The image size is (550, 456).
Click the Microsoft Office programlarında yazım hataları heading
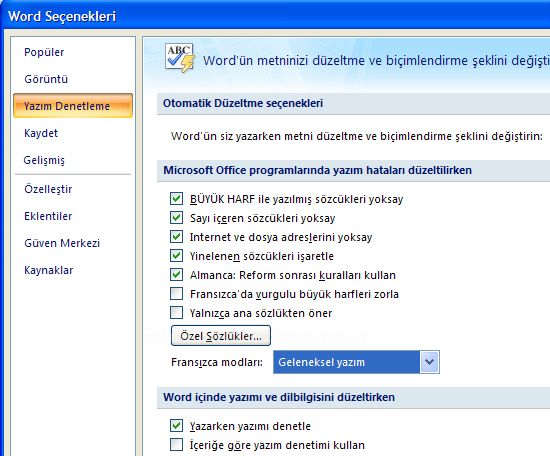tap(317, 170)
